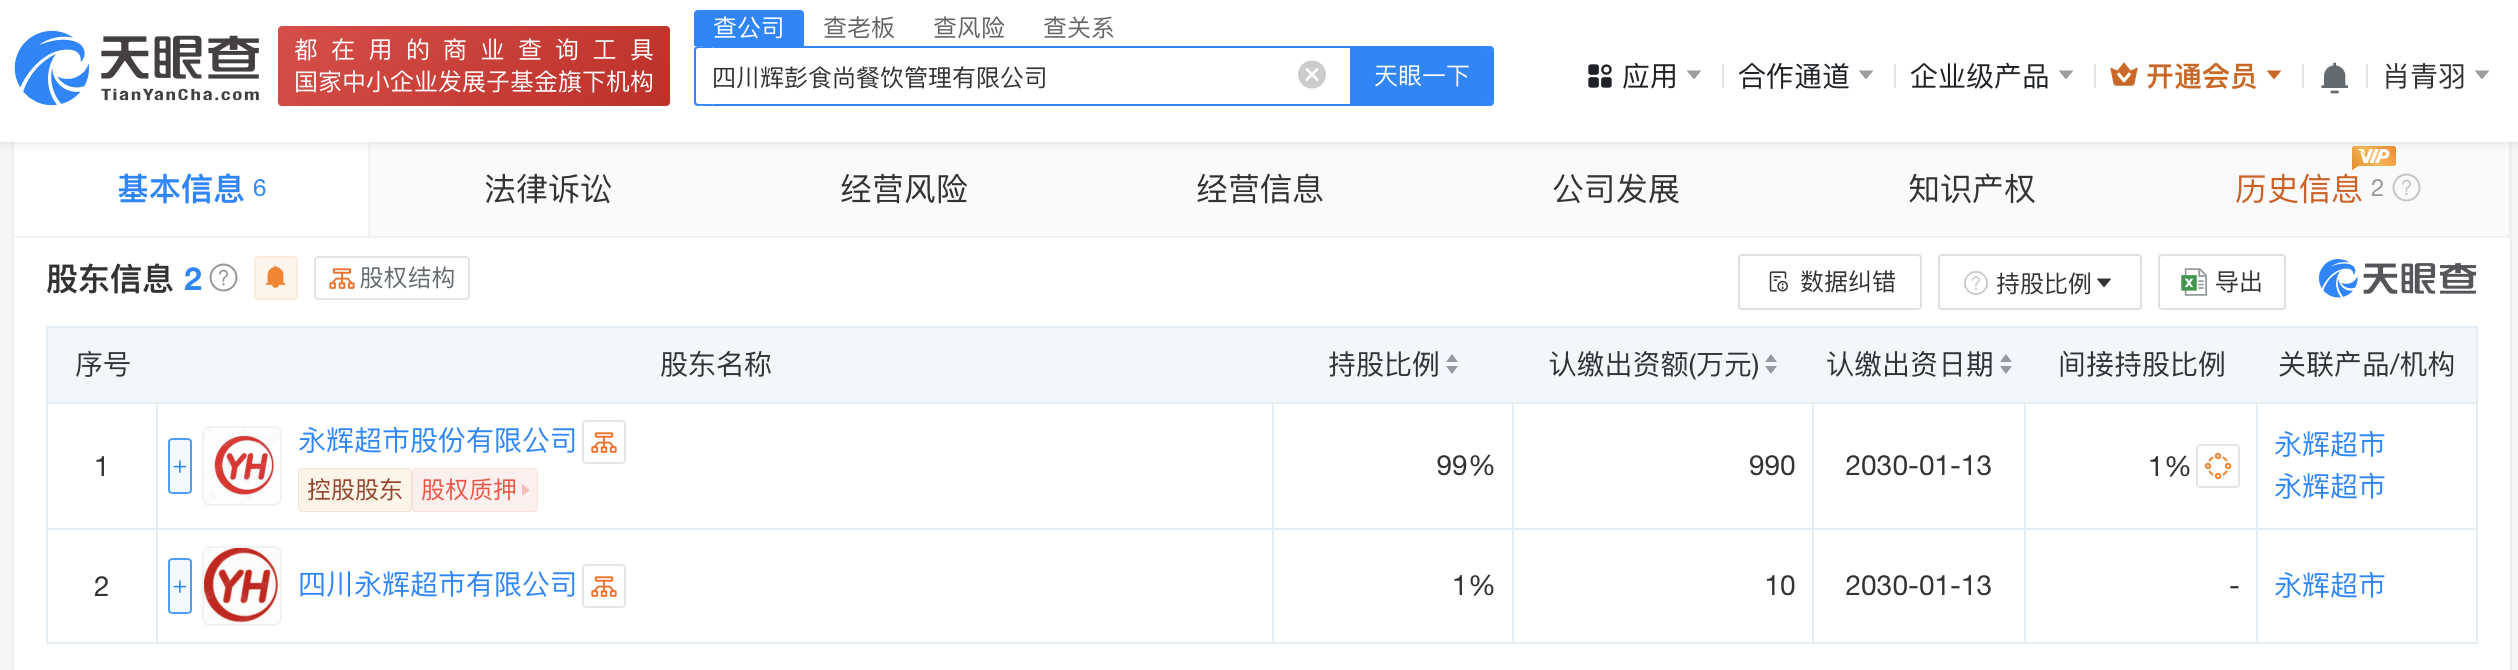Sort by 持股比例 column arrows
Image resolution: width=2518 pixels, height=670 pixels.
coord(1452,365)
